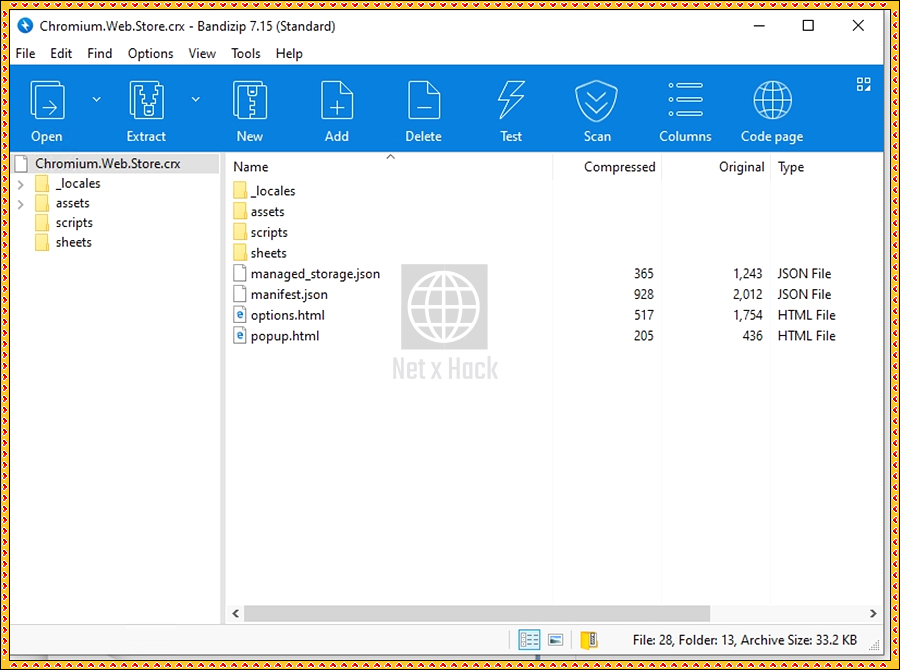
Task: Open the Extract button dropdown arrow
Action: tap(196, 99)
